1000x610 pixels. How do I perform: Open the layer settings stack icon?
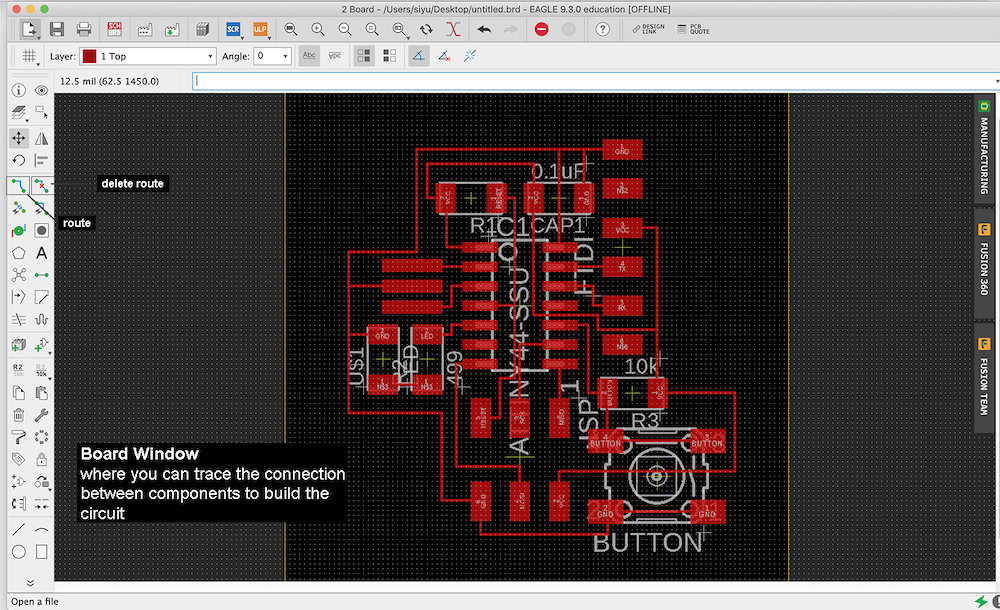tap(18, 113)
